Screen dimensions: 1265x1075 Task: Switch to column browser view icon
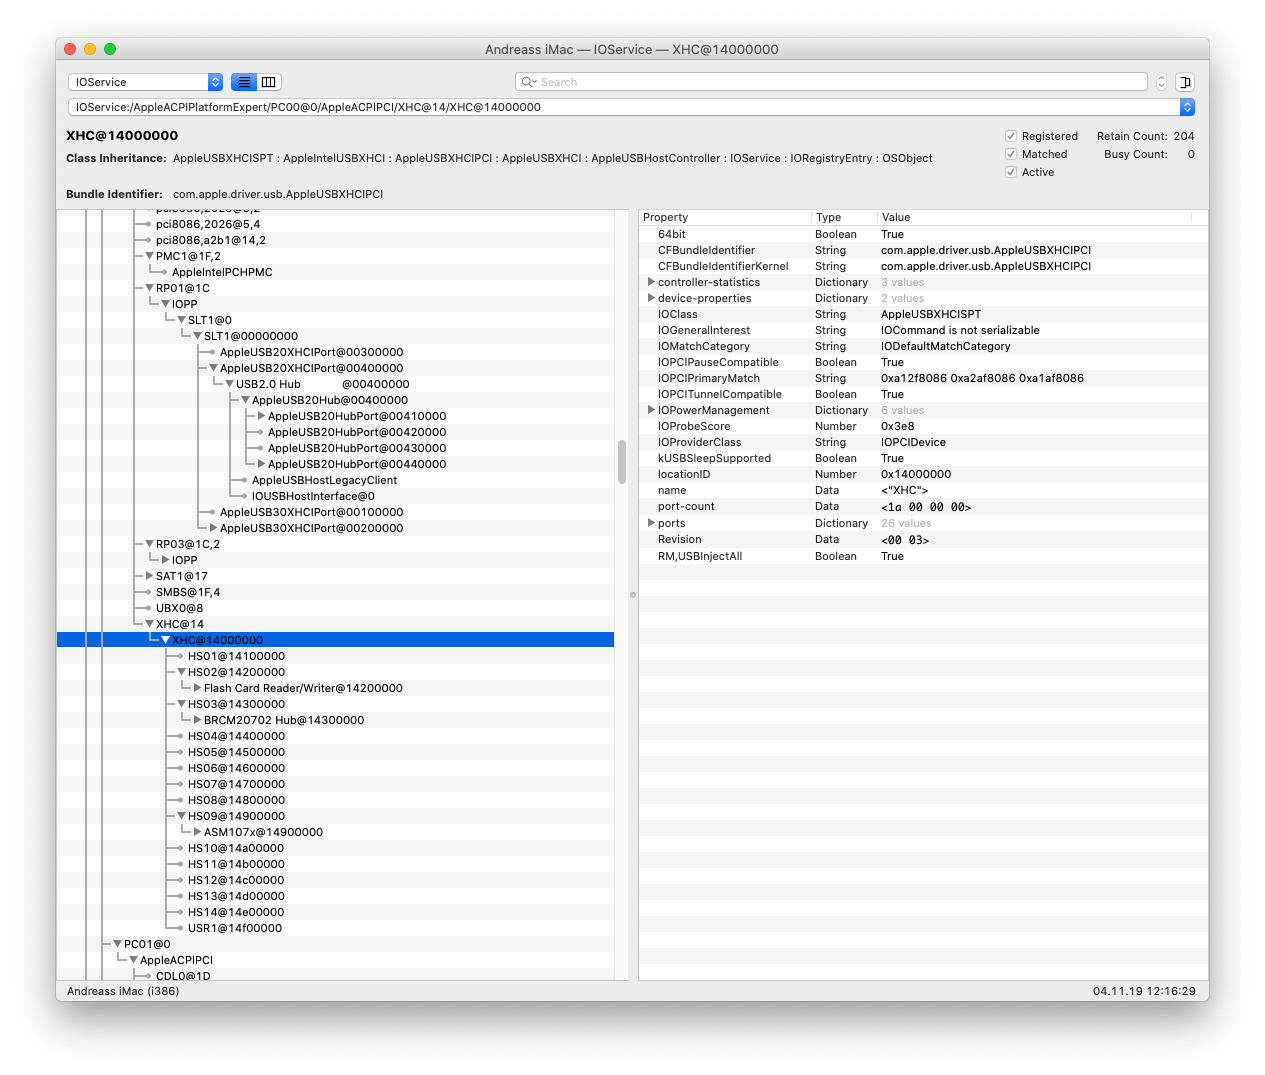[x=269, y=82]
